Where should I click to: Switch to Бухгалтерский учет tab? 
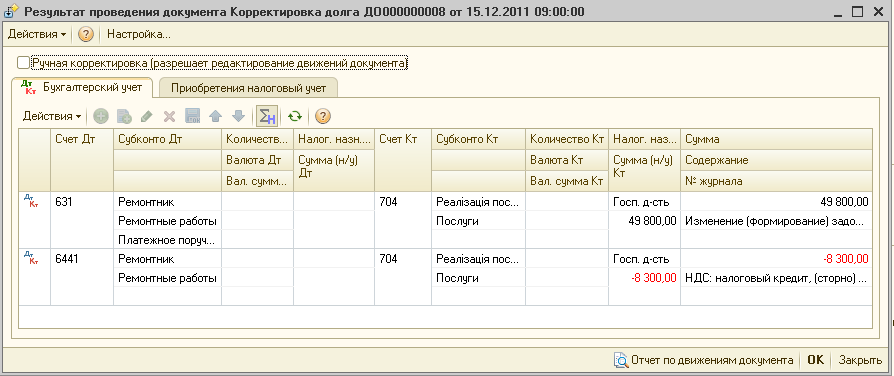click(x=82, y=87)
